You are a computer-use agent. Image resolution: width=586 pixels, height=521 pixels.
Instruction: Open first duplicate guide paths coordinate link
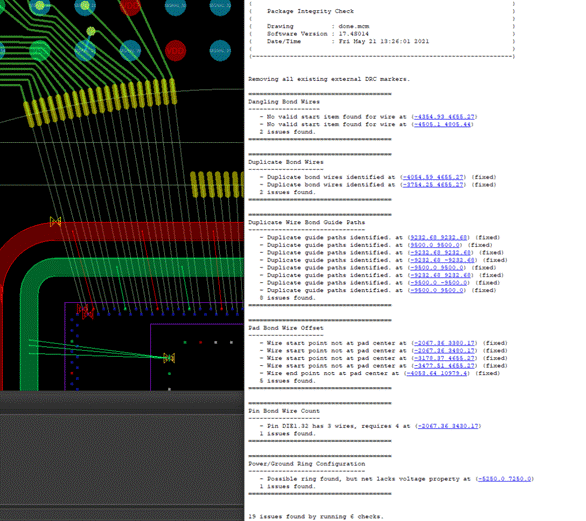pos(438,237)
